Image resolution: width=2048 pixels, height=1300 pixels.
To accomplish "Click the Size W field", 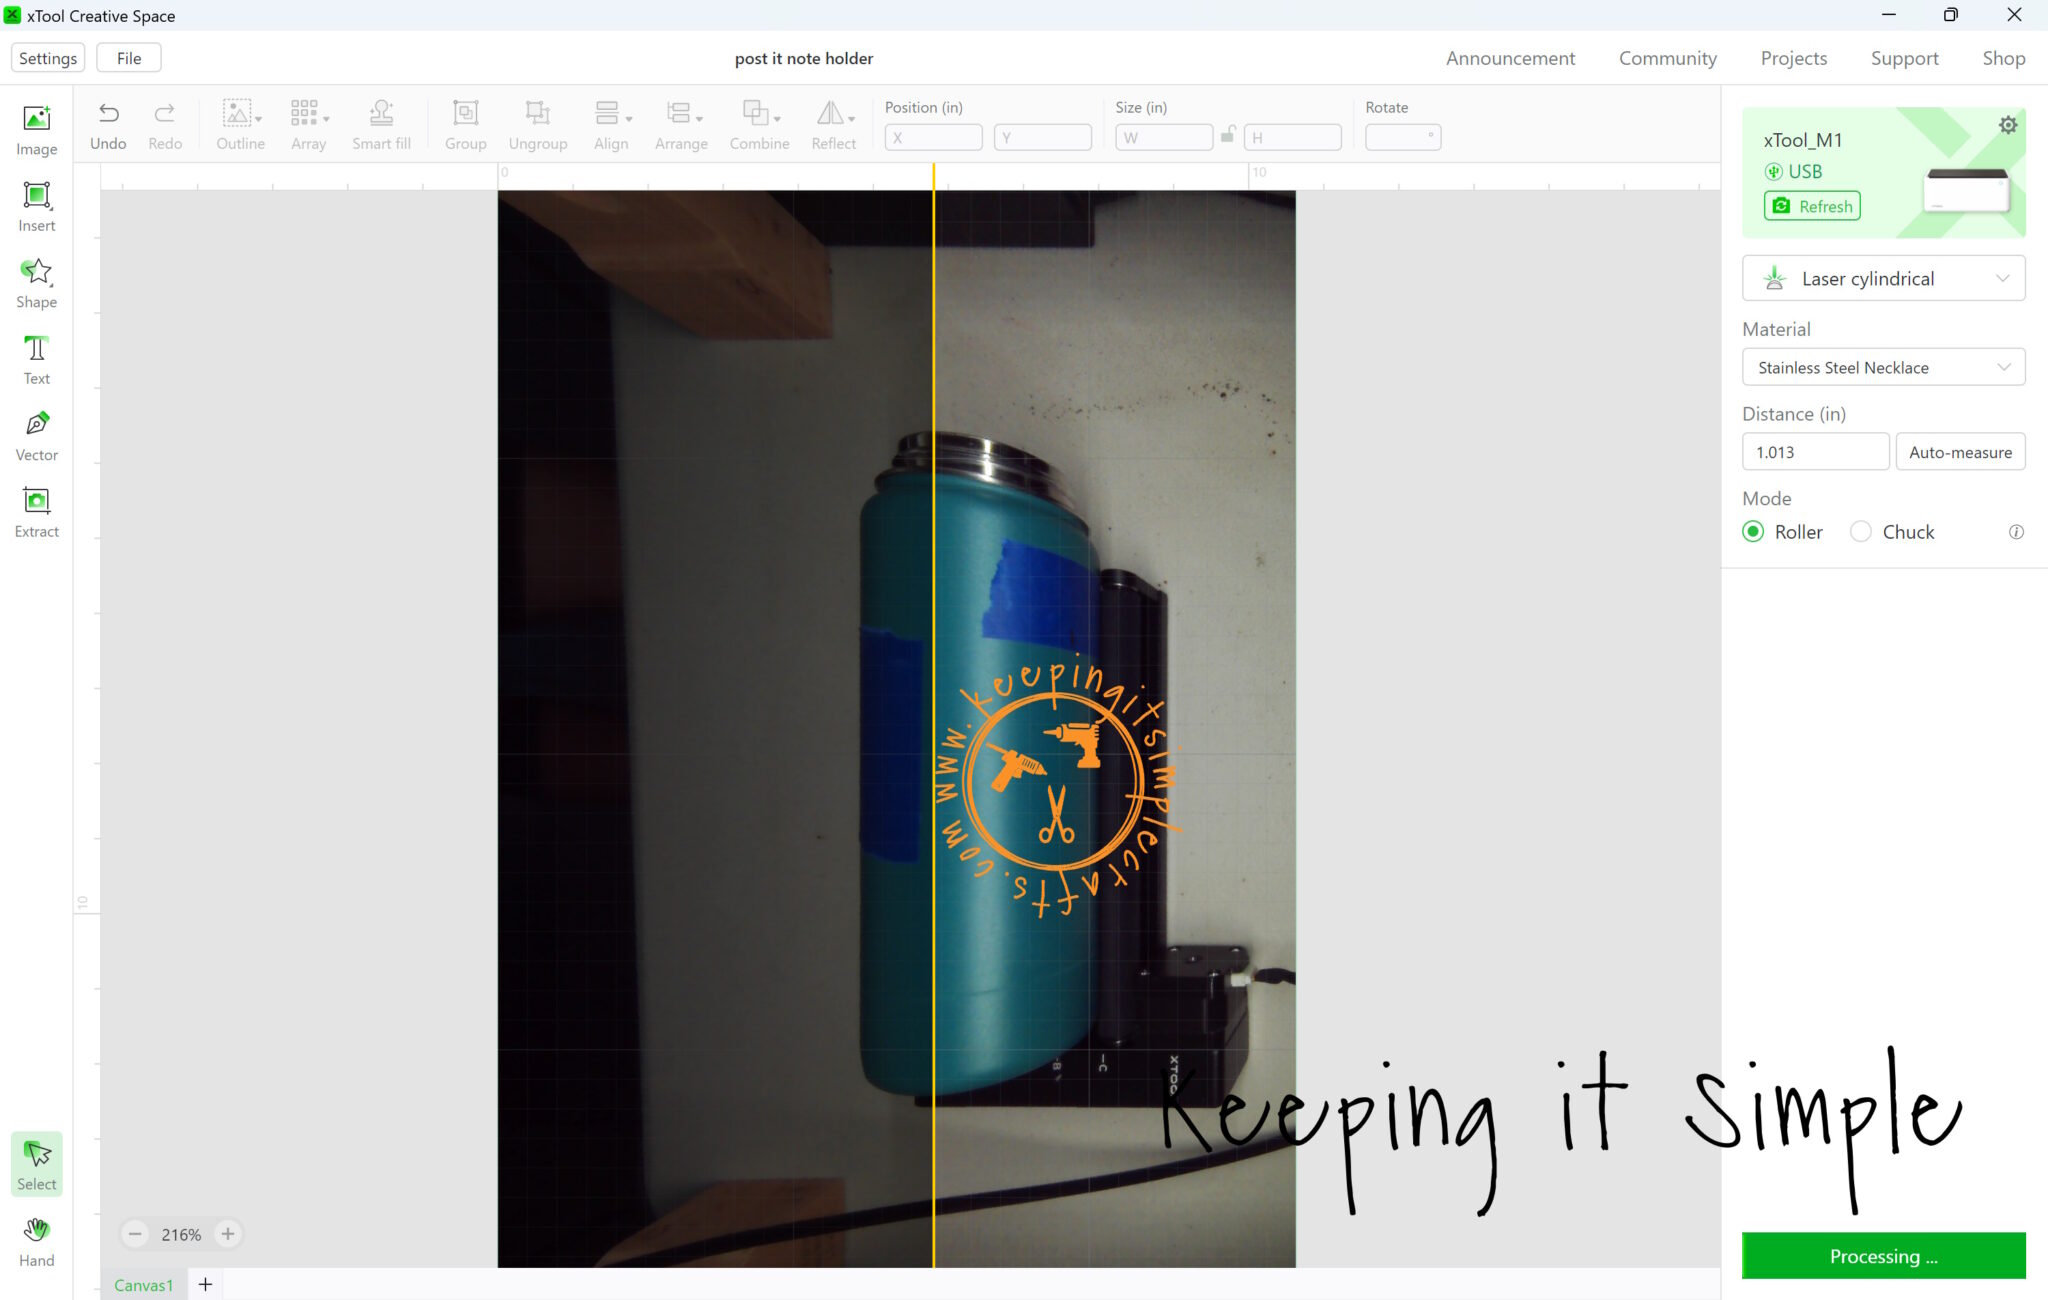I will (1164, 138).
